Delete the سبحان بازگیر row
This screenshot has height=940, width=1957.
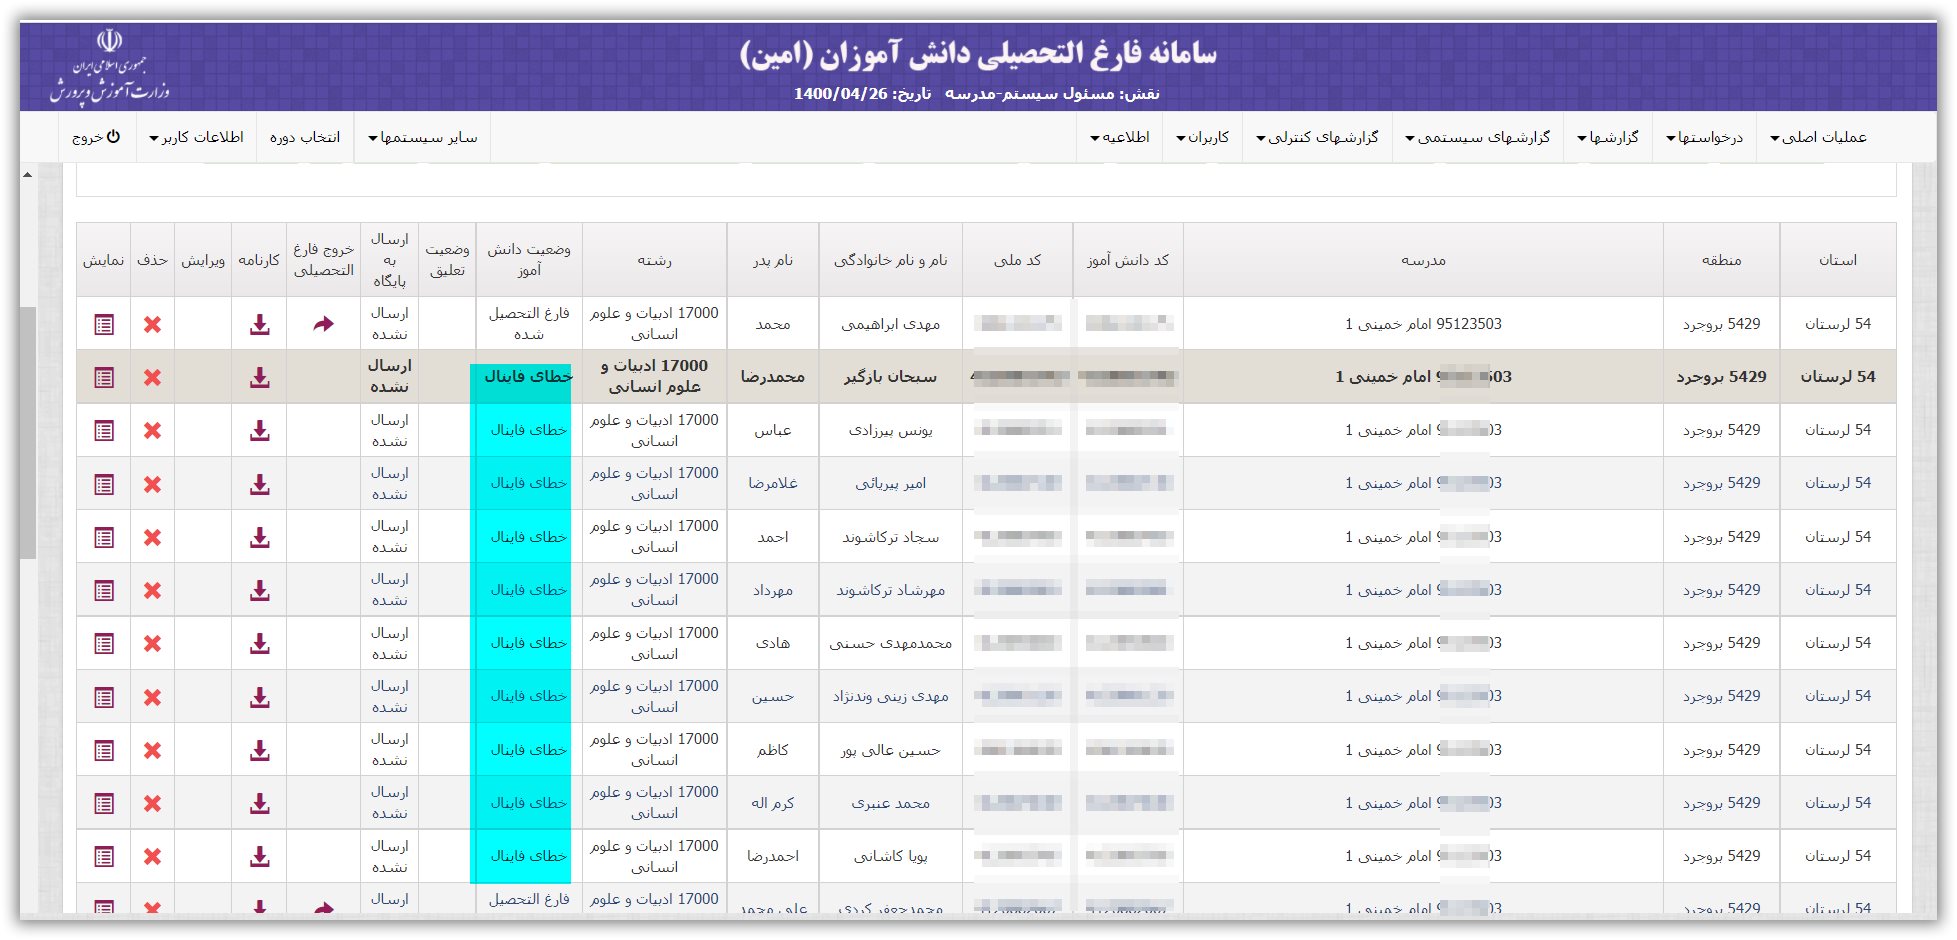[x=152, y=377]
